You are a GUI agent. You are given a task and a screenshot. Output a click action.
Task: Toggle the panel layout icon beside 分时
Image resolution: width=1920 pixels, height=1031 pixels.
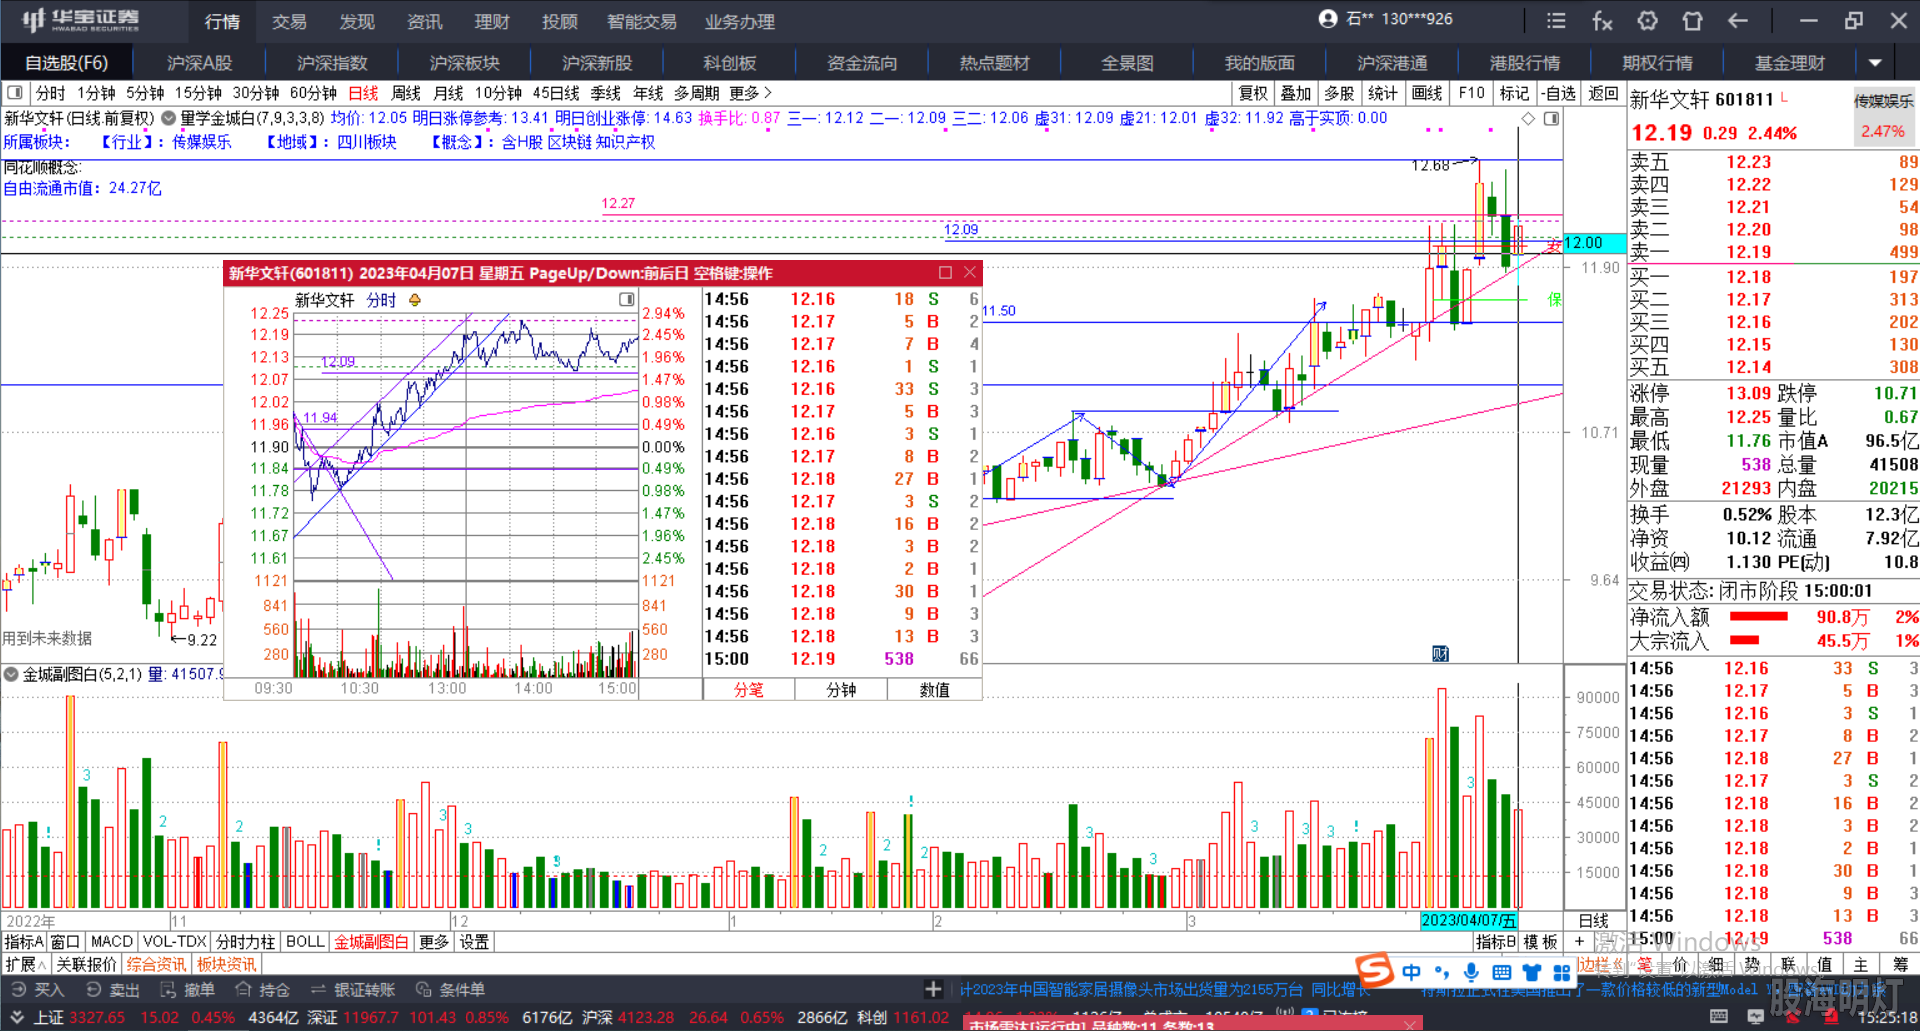click(x=15, y=93)
